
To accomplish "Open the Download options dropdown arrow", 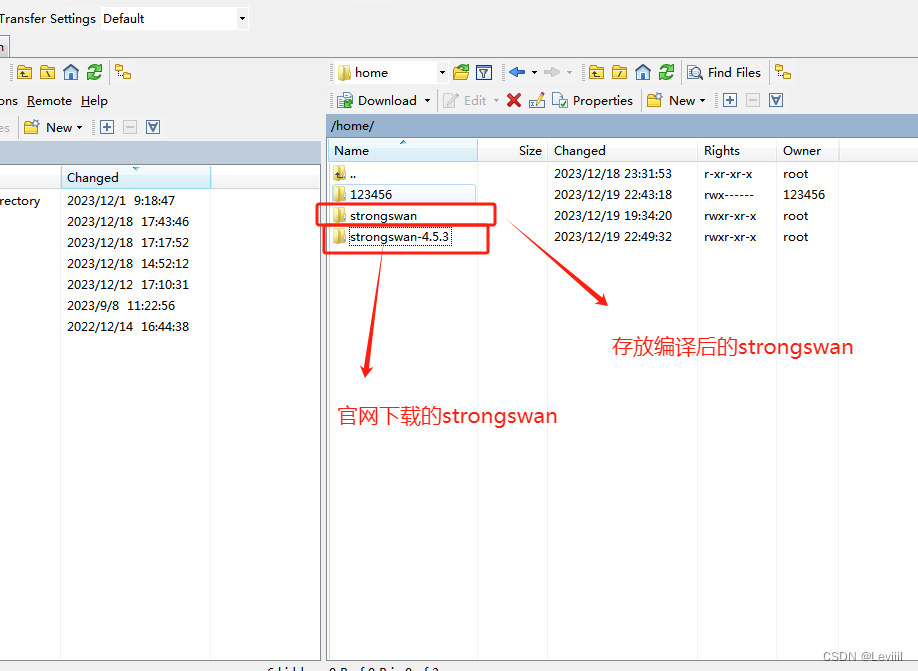I will tap(427, 101).
